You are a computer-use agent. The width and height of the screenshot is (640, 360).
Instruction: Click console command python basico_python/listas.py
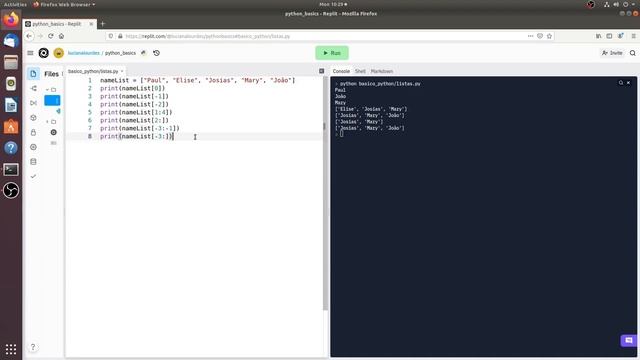click(380, 84)
